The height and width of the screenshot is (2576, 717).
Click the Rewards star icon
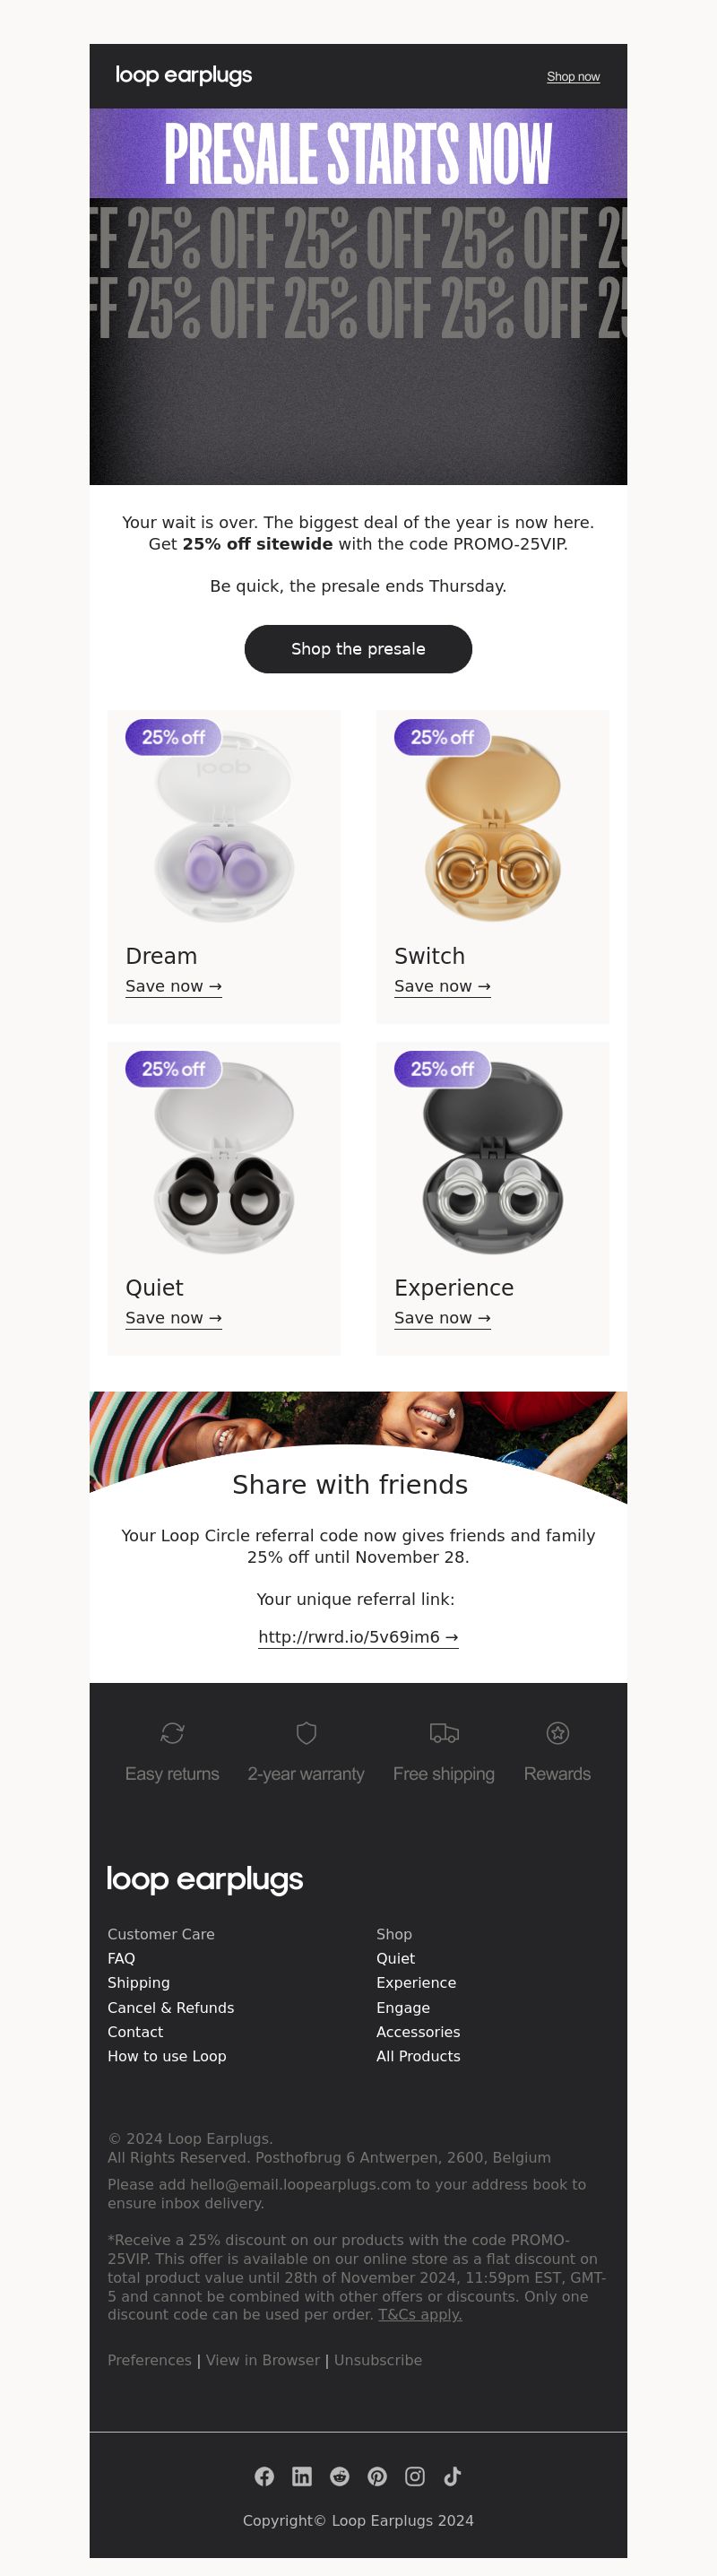pyautogui.click(x=558, y=1733)
